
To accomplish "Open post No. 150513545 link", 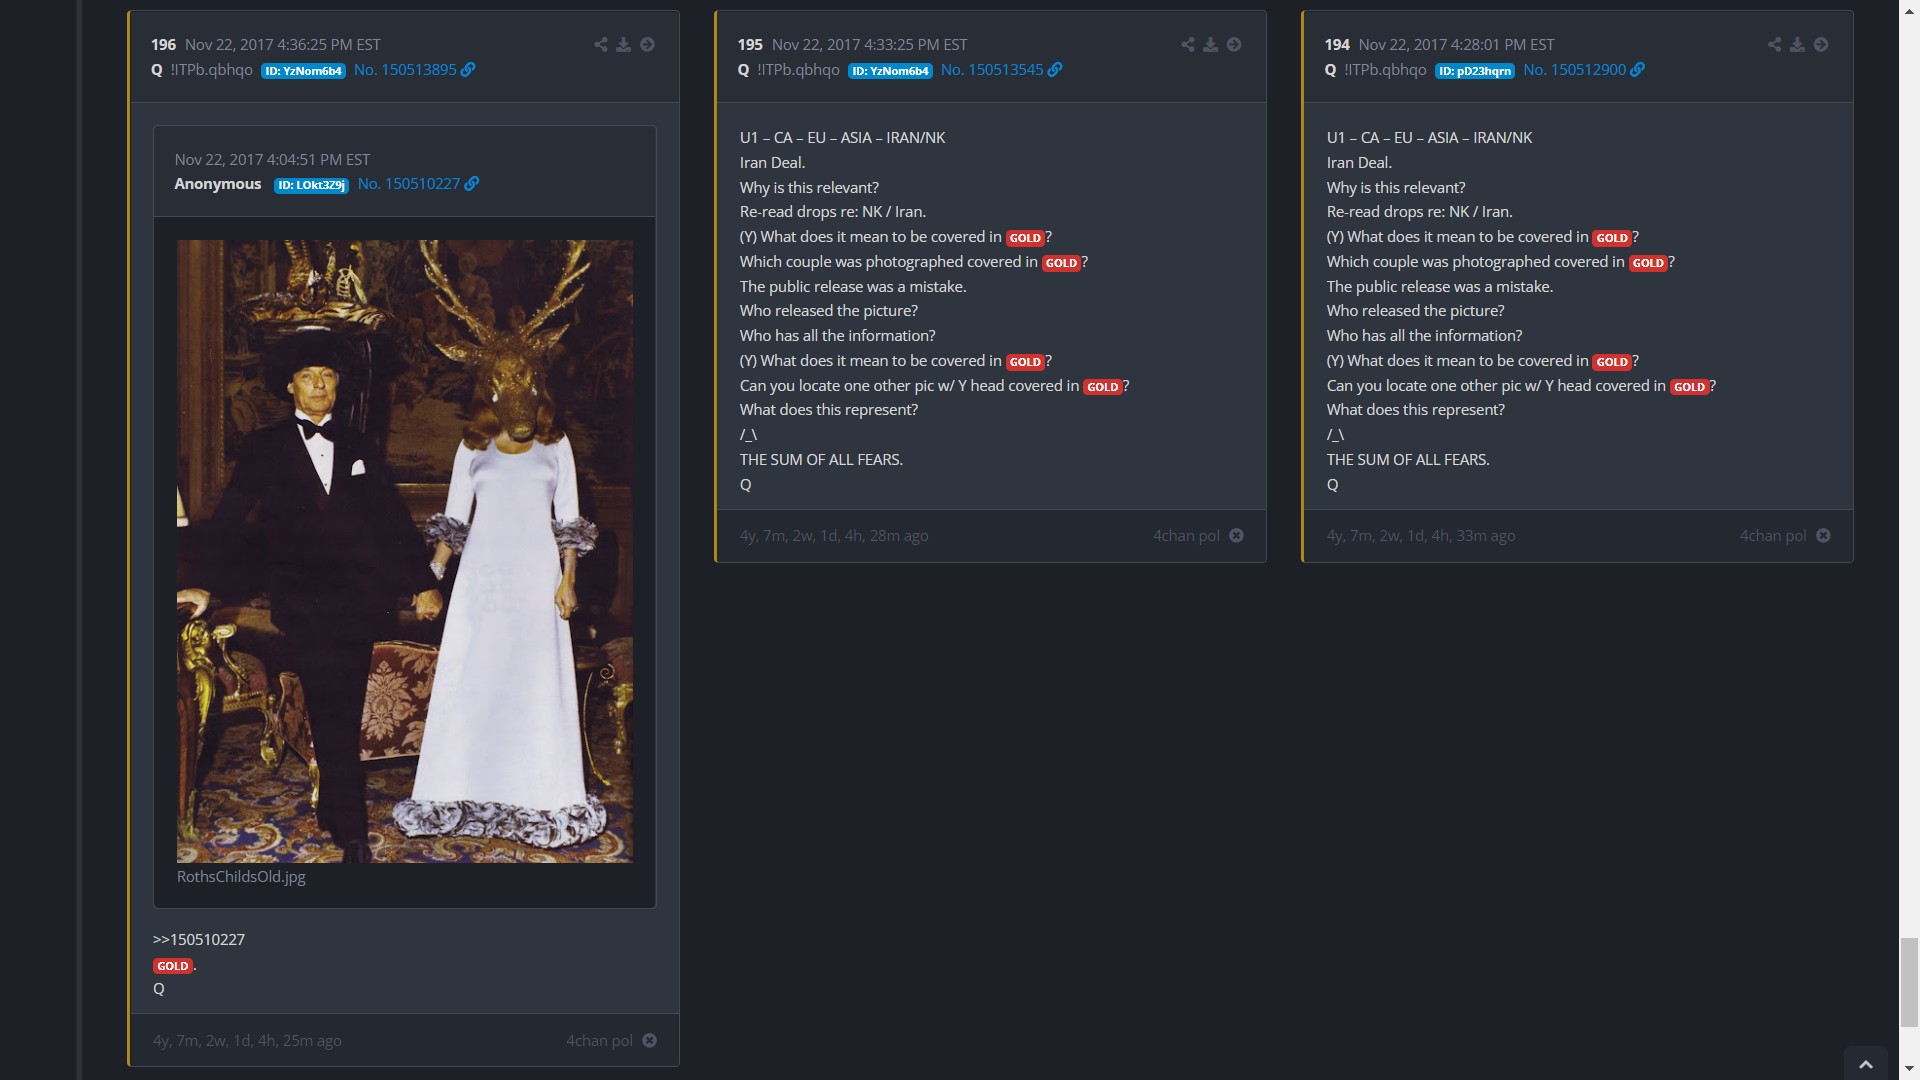I will (992, 70).
